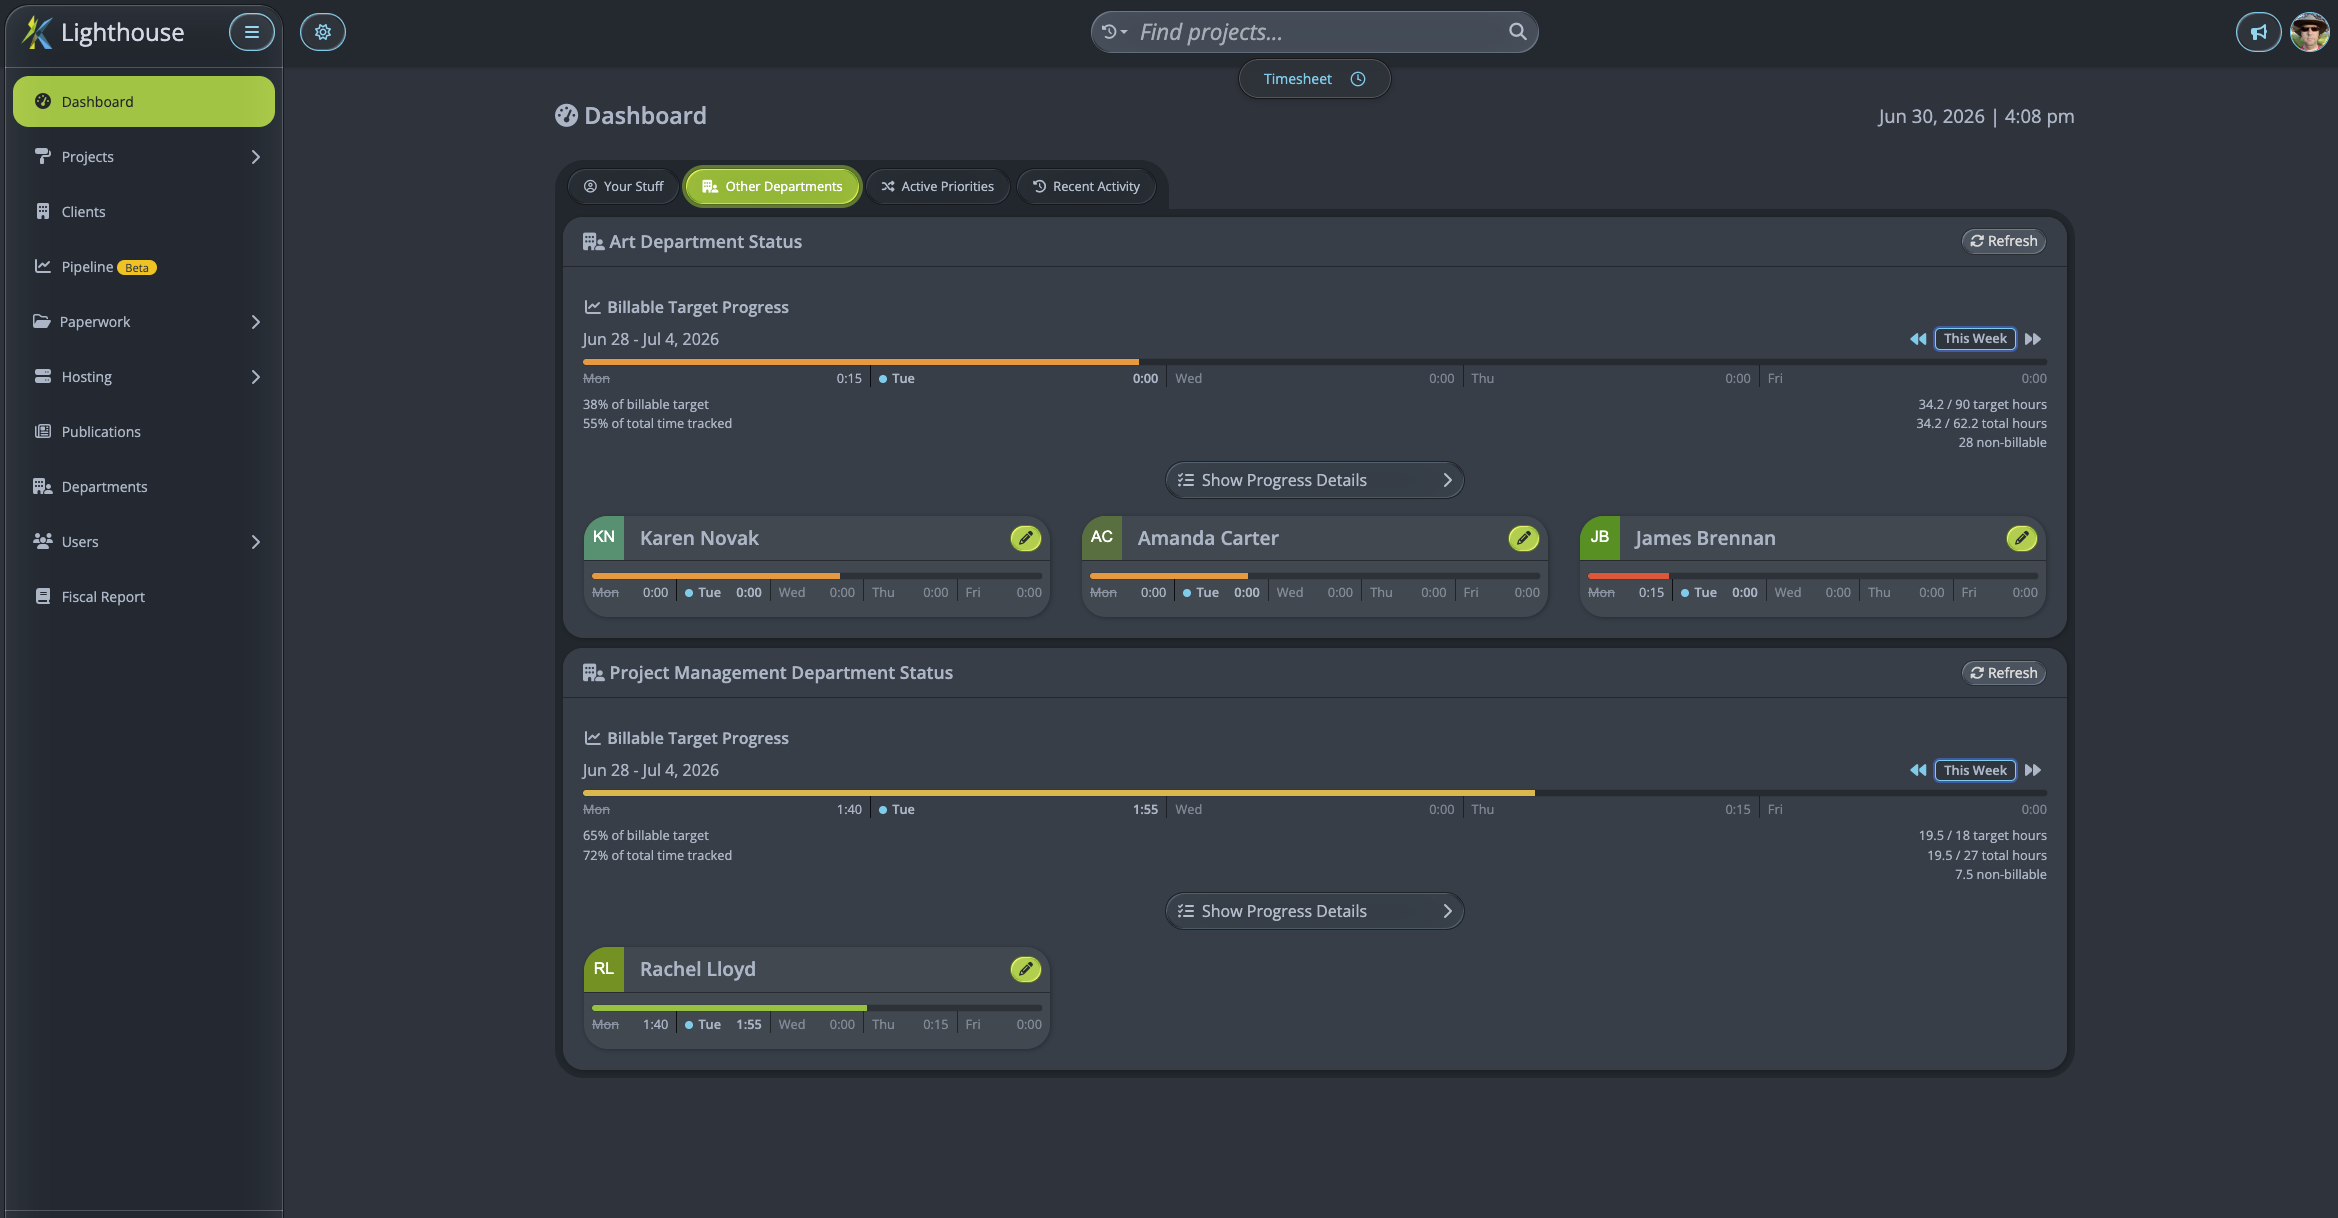
Task: Click This Week in Project Management
Action: [1976, 770]
